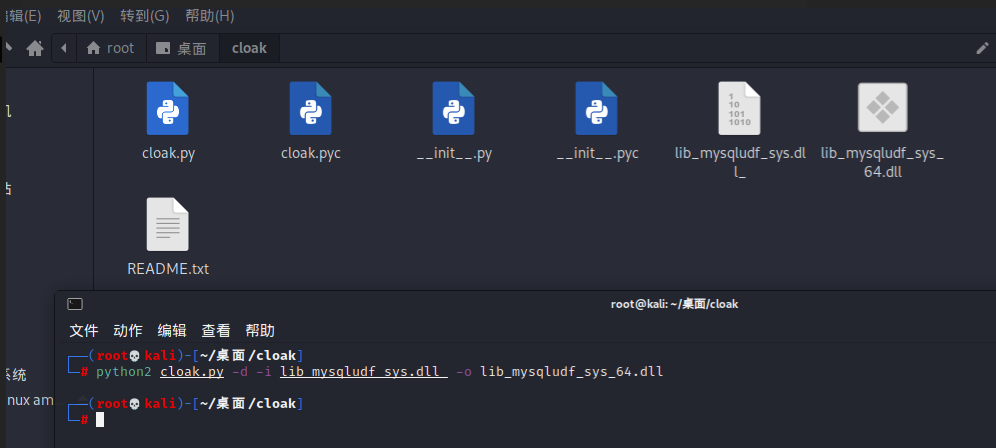Click lib_mysqludf_sys.dll_ argument in terminal command

tap(364, 372)
